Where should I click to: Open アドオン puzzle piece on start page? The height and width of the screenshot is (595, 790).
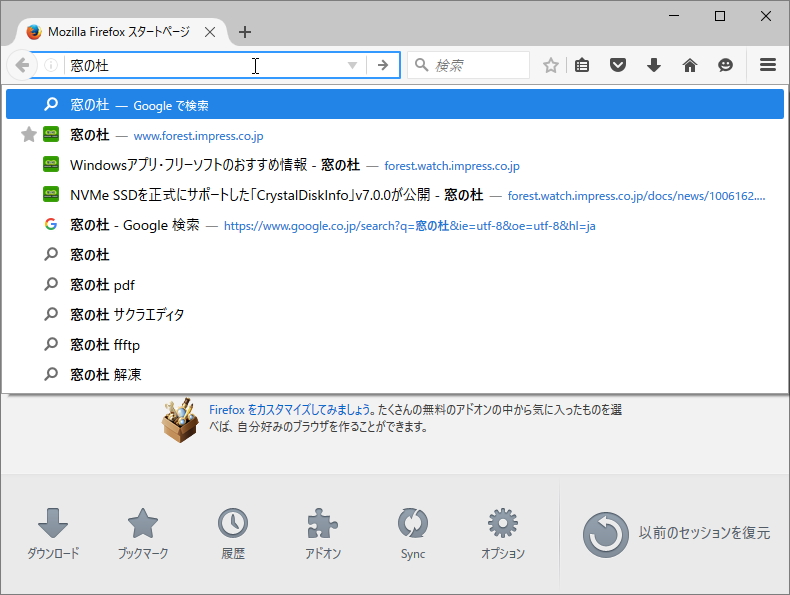[323, 534]
